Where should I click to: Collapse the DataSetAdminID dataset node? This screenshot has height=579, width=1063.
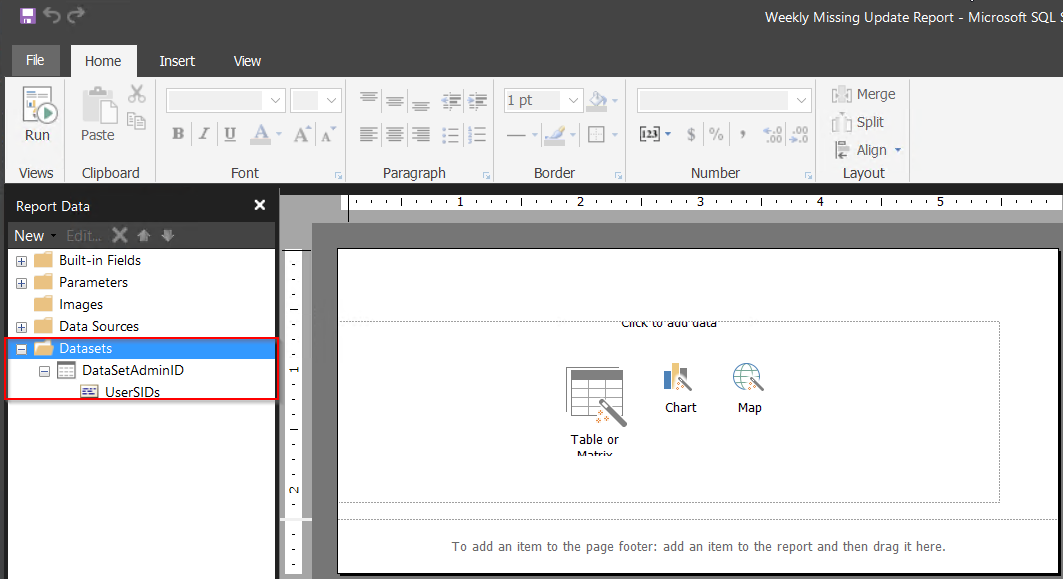[x=44, y=371]
